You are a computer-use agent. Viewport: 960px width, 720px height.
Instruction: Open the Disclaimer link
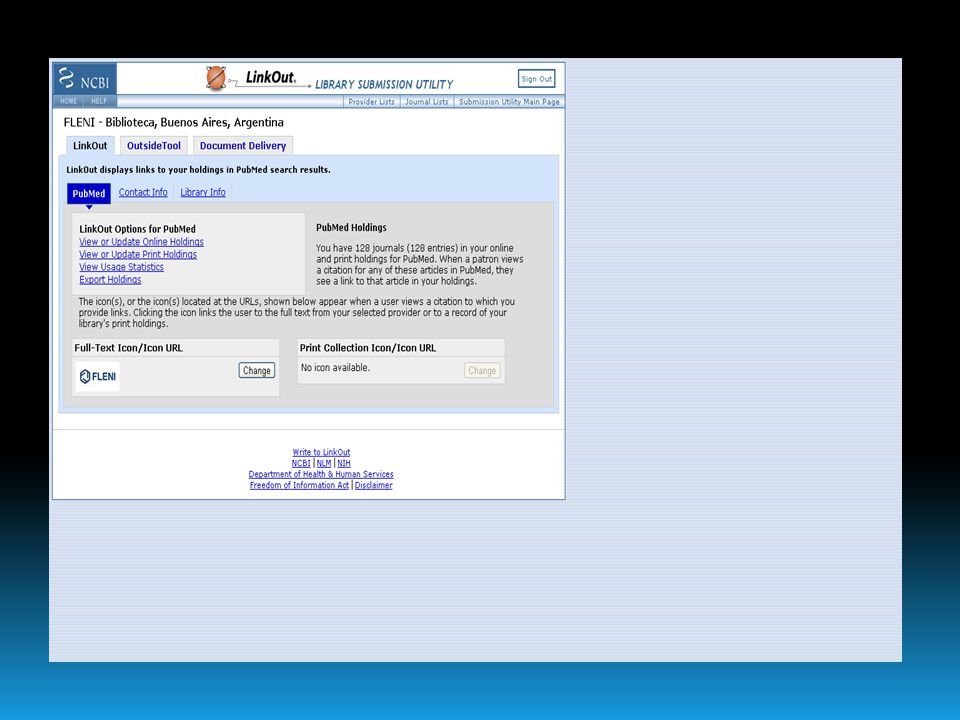pos(373,485)
